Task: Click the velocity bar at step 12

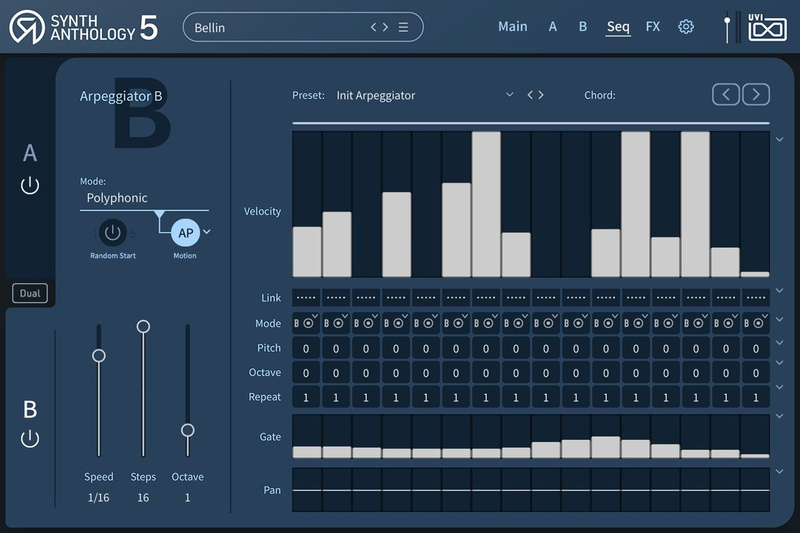Action: point(636,204)
